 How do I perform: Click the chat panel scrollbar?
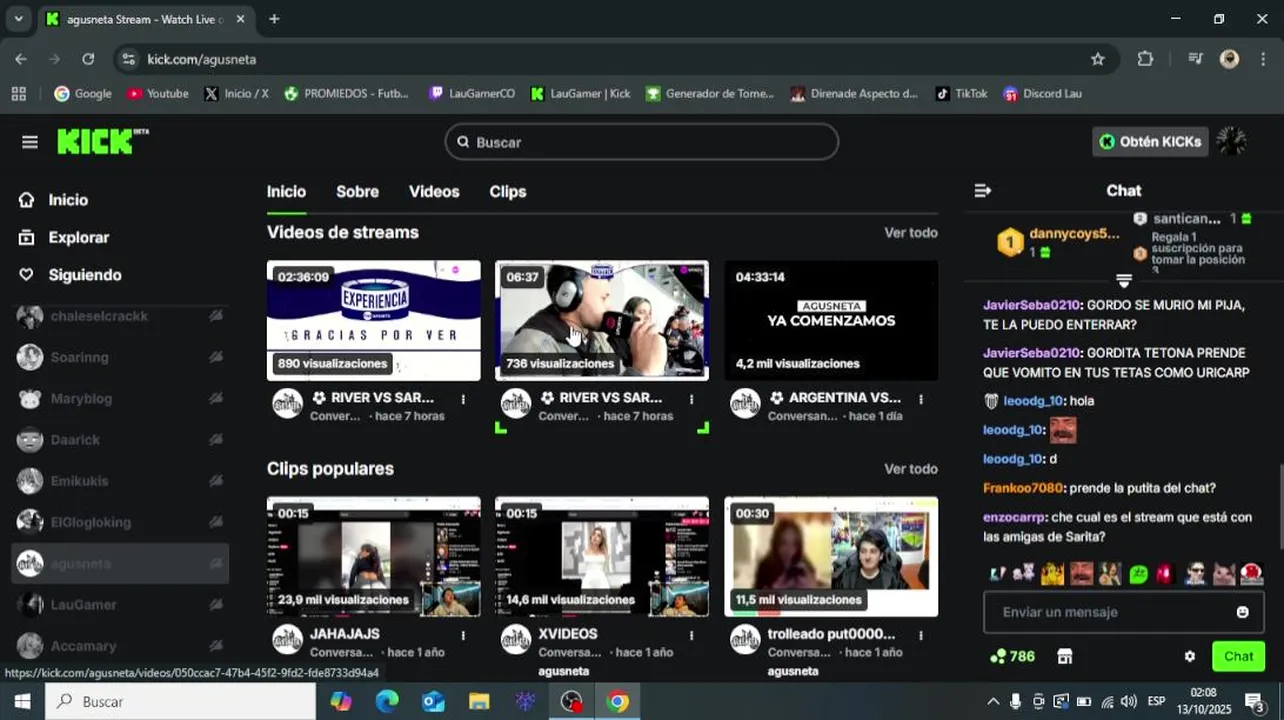click(1279, 506)
